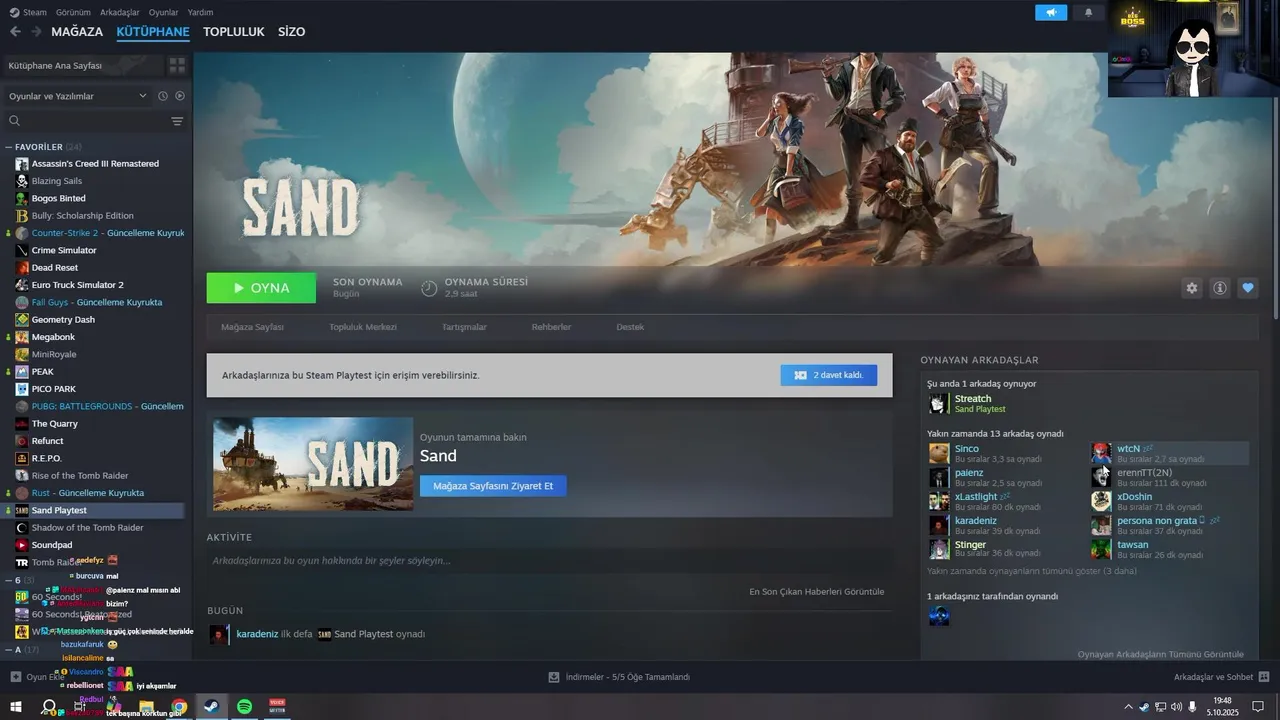Go to the TOPLULUK tab

click(x=233, y=32)
